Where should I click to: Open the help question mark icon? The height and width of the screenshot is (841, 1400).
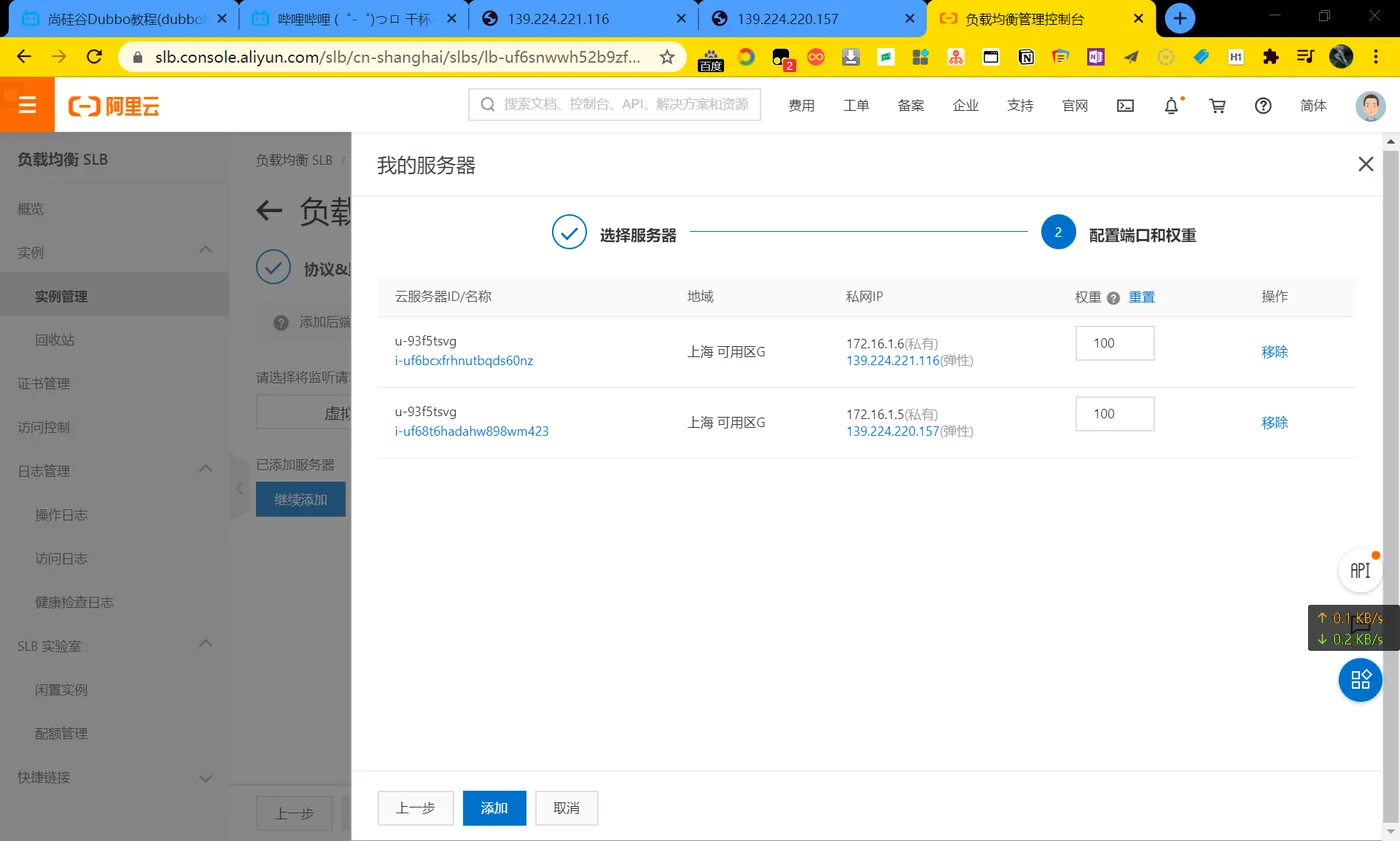click(x=1263, y=105)
